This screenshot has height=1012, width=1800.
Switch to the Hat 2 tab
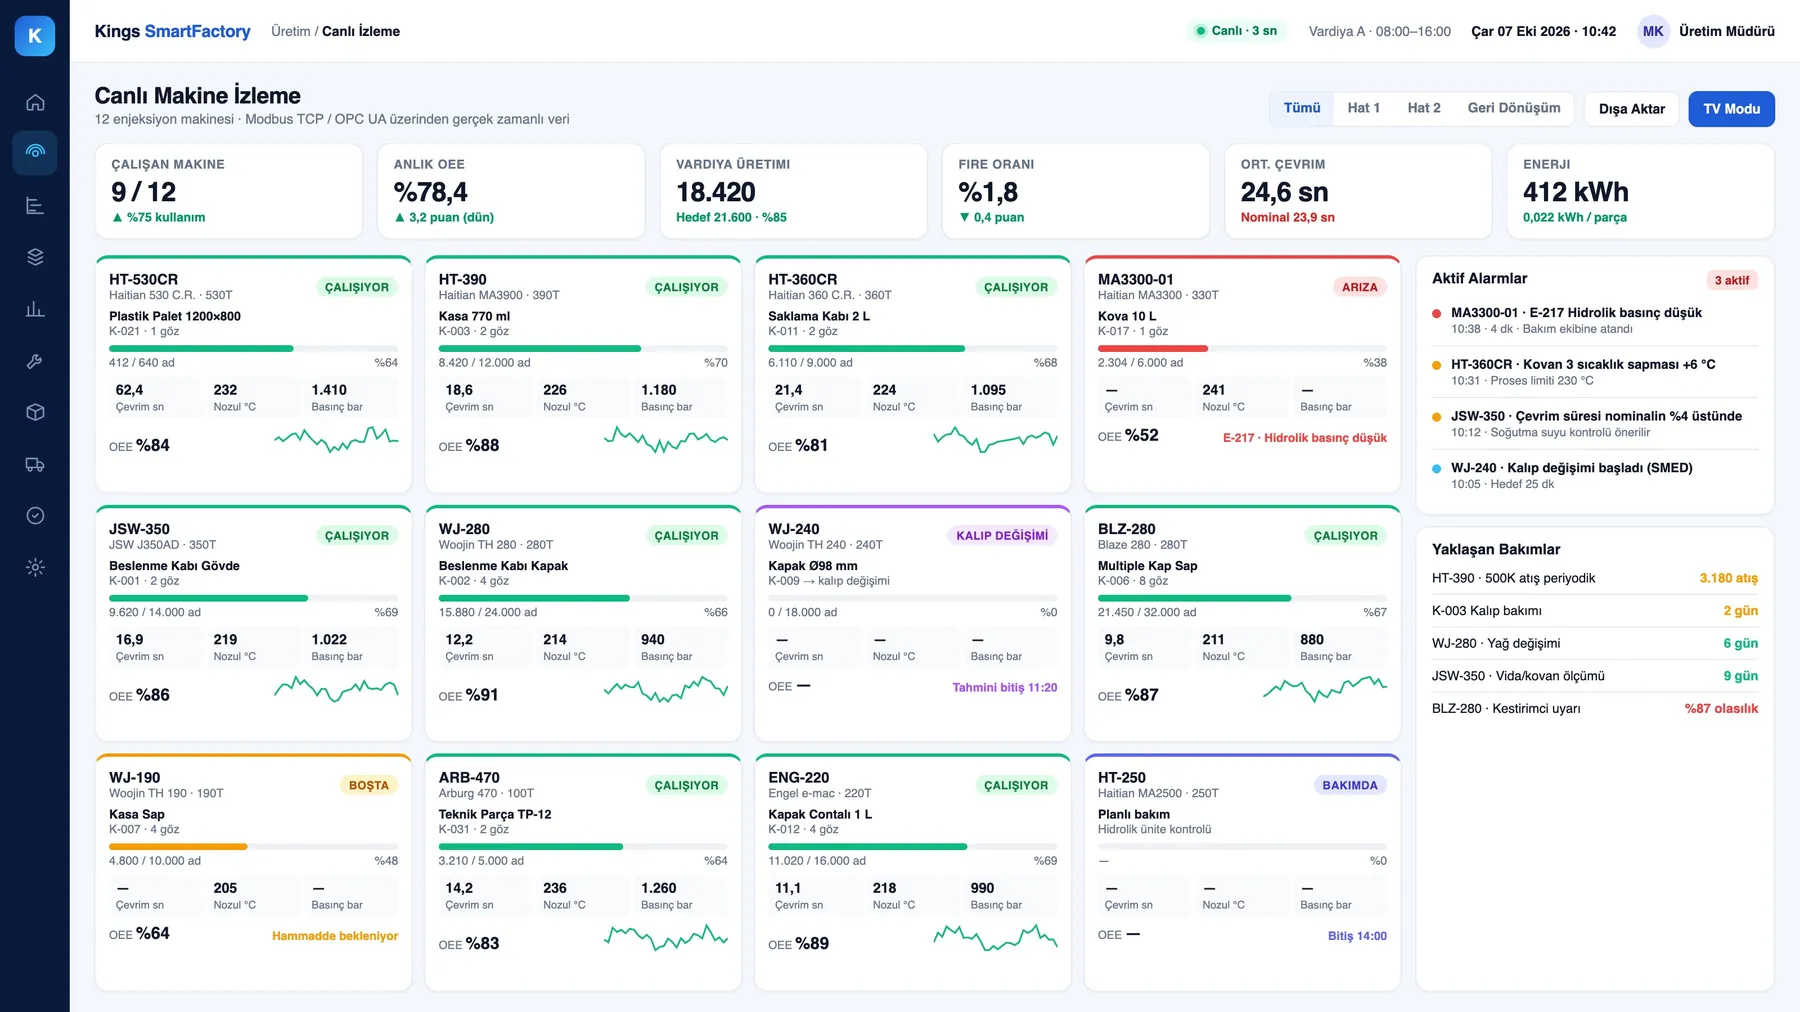point(1424,108)
